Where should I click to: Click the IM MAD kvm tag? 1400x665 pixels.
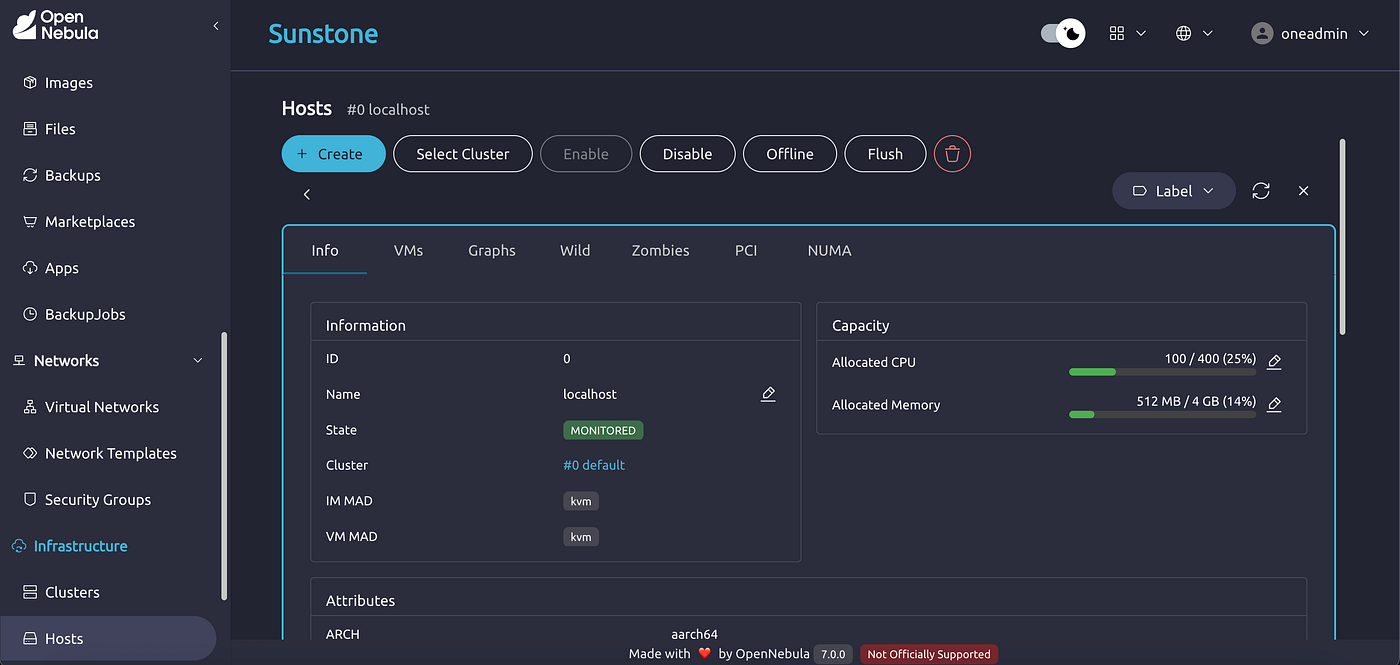(581, 501)
